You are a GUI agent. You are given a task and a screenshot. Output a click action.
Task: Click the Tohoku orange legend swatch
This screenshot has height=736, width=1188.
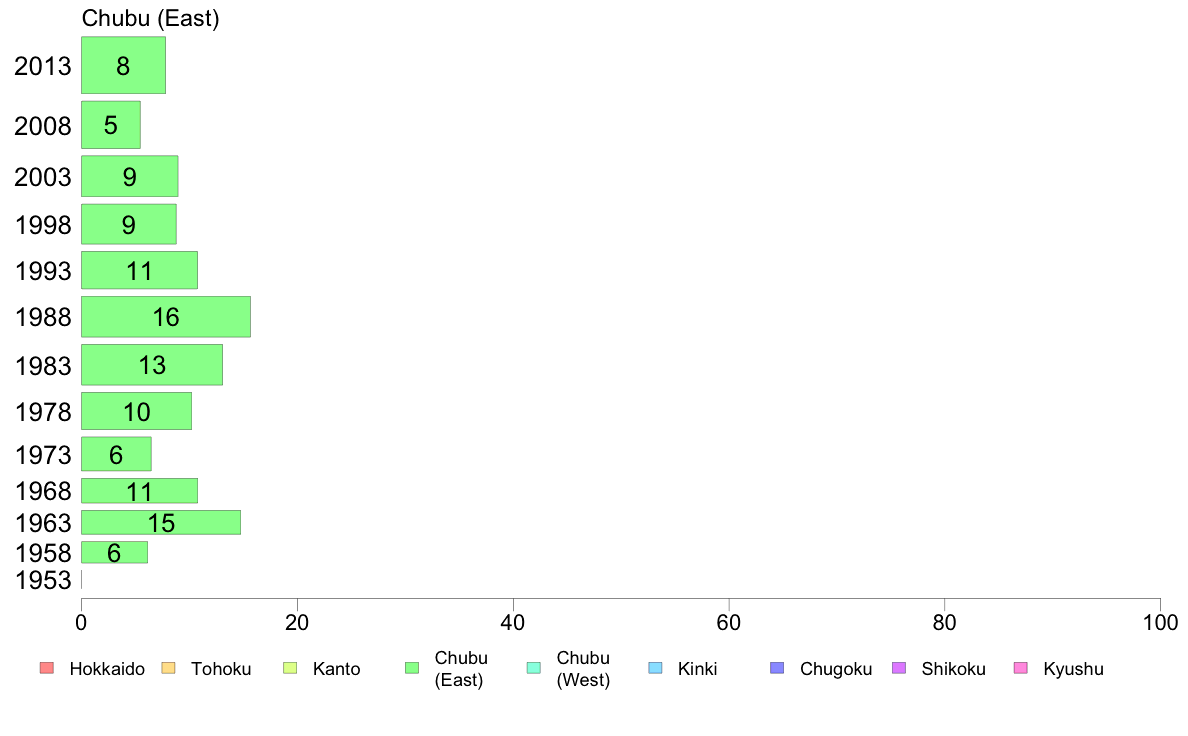coord(168,668)
